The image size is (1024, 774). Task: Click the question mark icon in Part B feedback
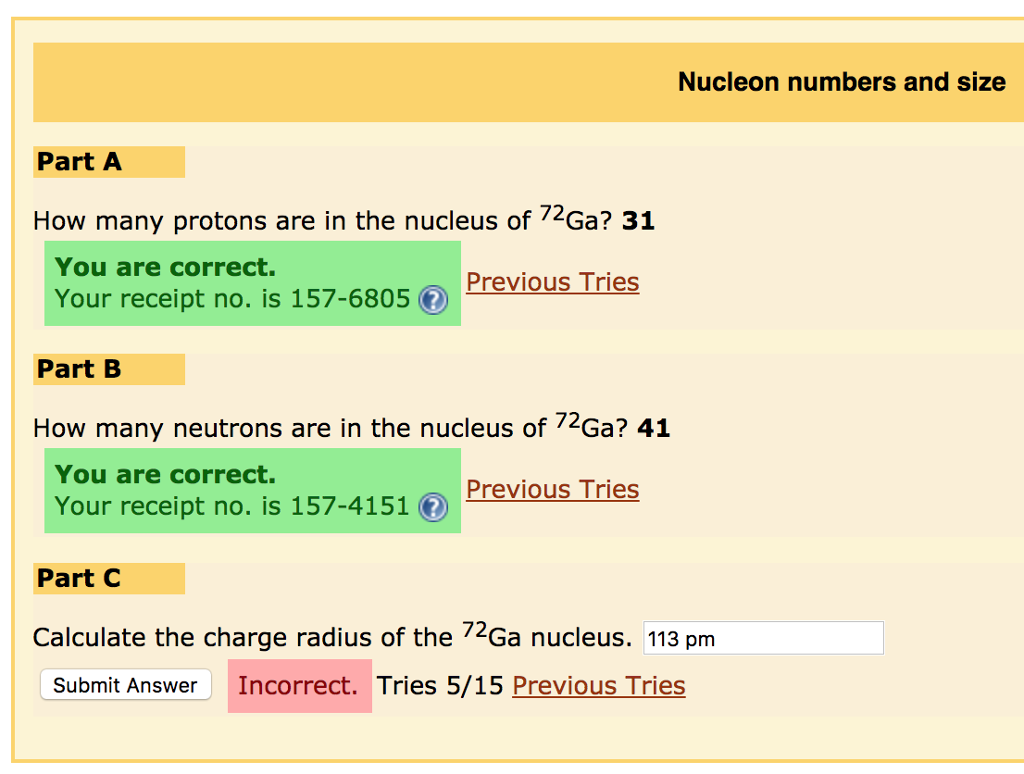pos(432,507)
